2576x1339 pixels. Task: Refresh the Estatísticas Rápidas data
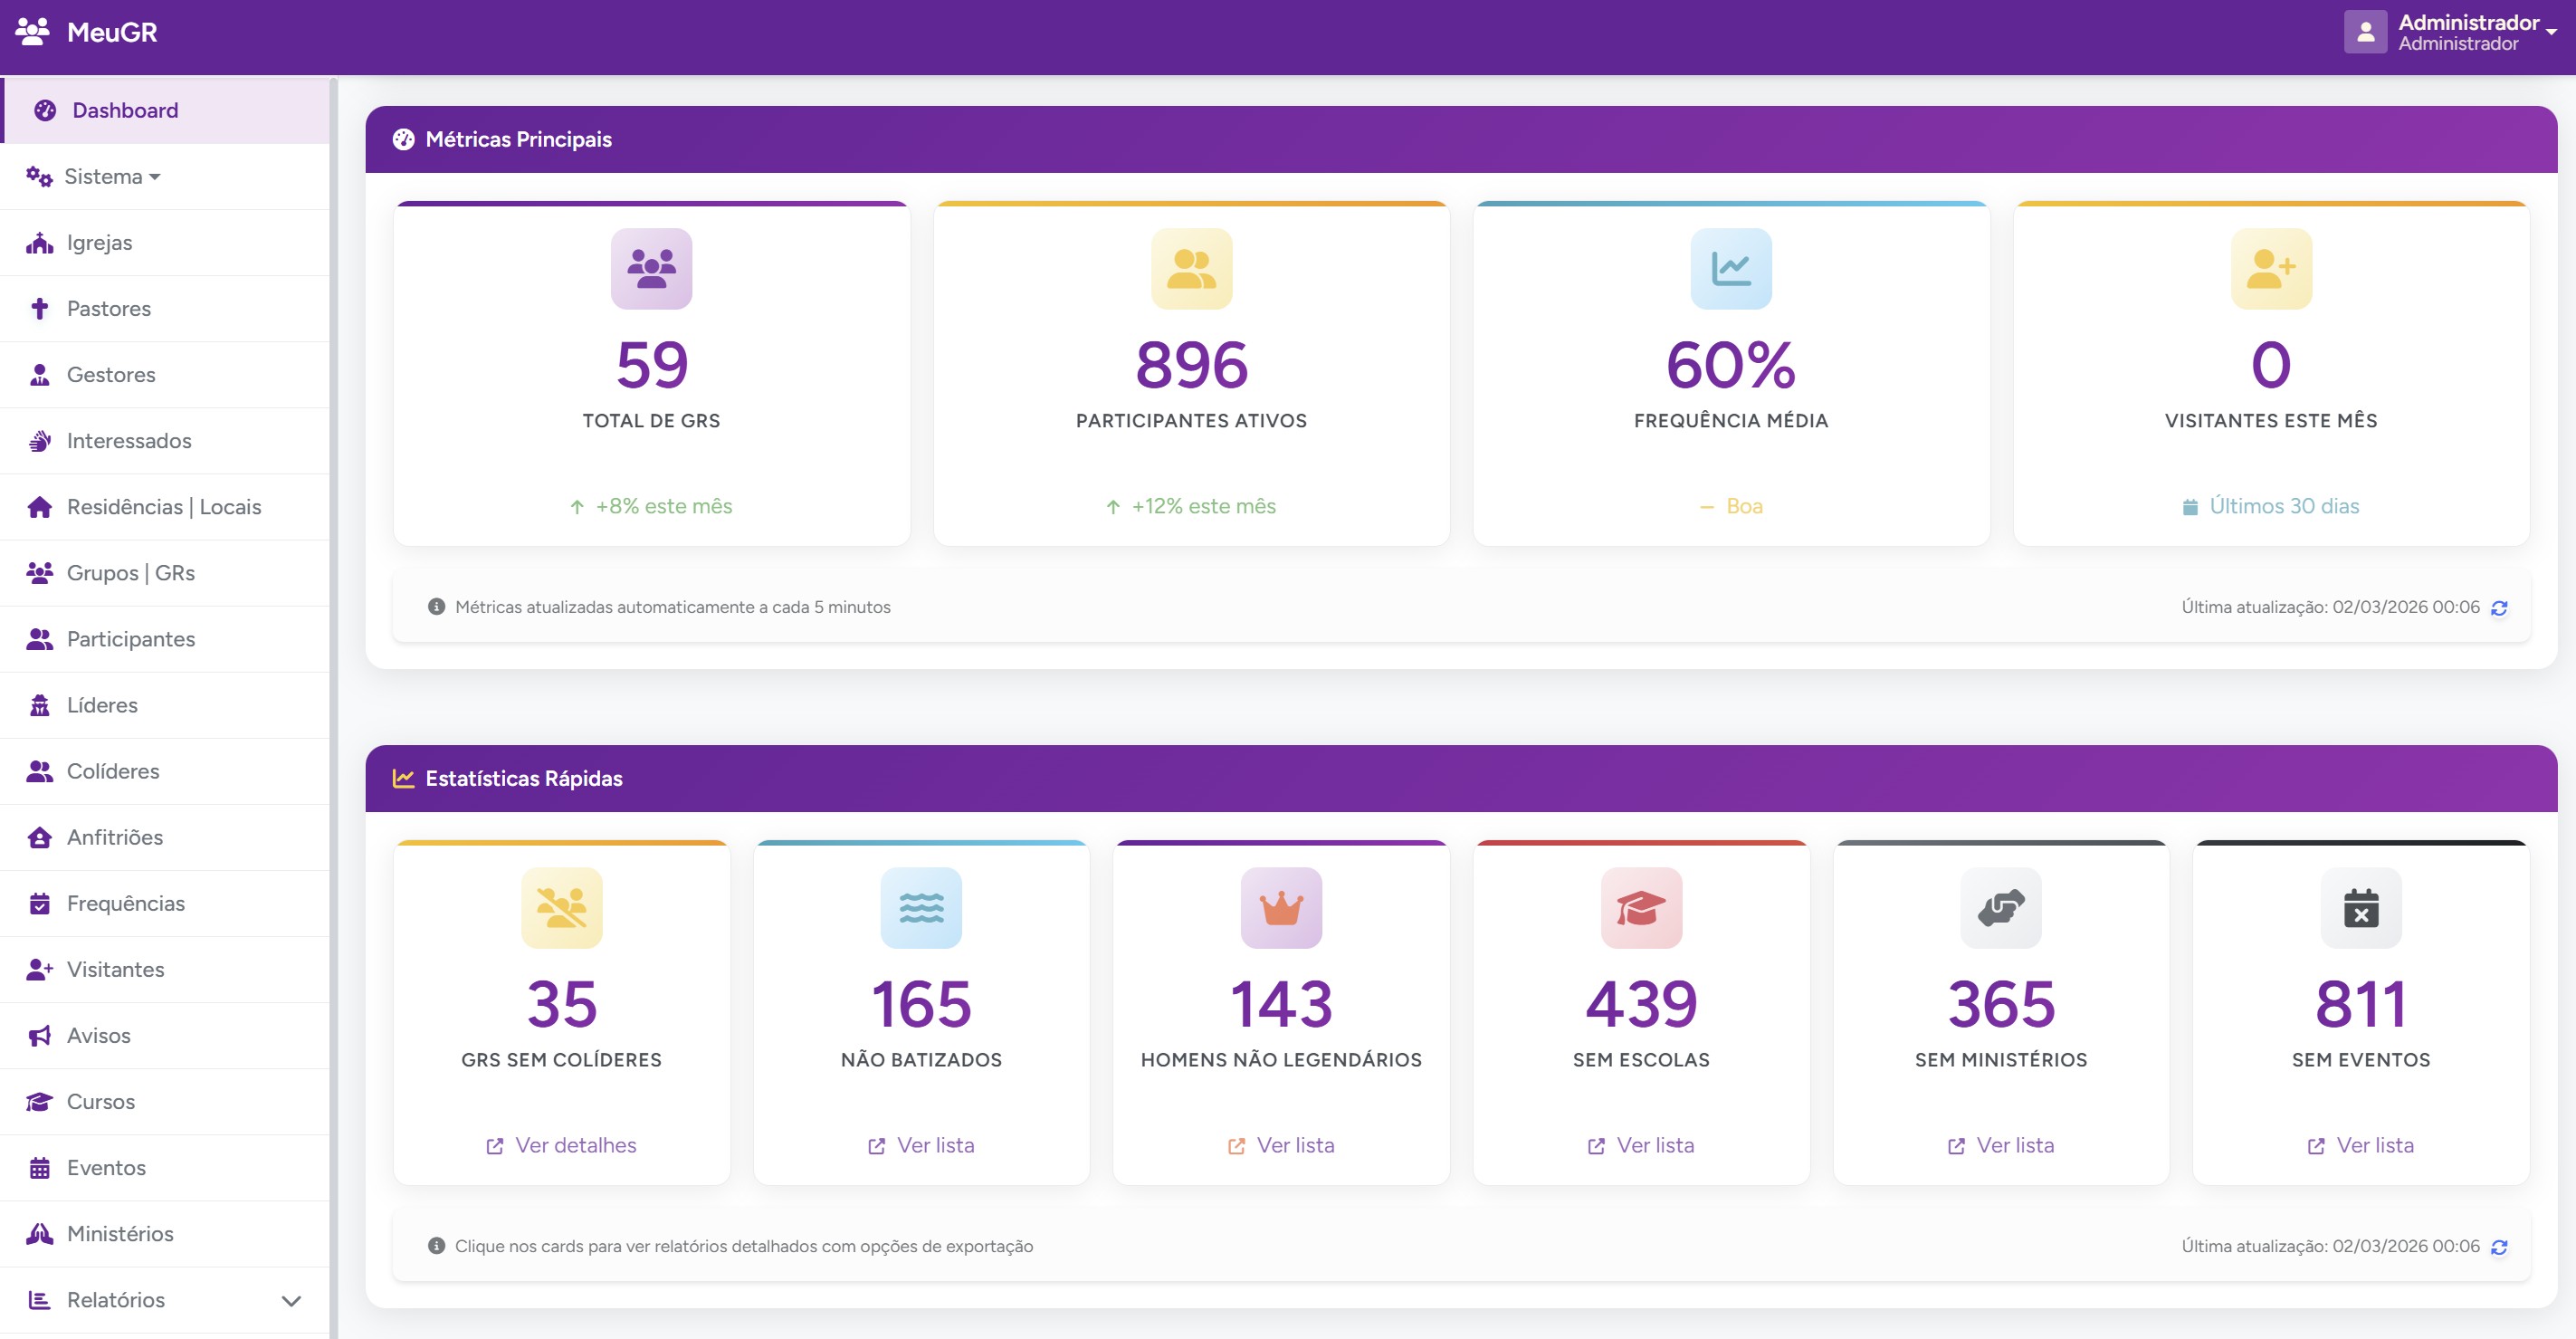click(x=2500, y=1246)
